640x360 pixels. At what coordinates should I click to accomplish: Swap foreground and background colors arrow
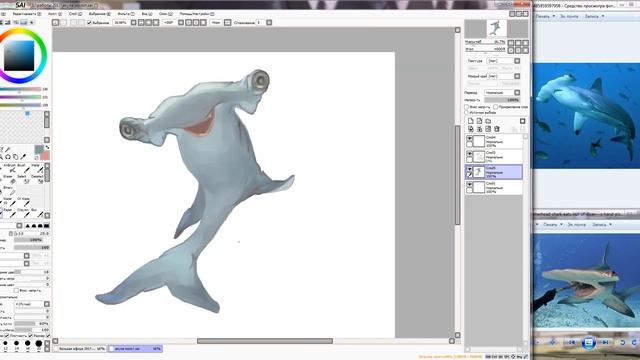pyautogui.click(x=47, y=147)
